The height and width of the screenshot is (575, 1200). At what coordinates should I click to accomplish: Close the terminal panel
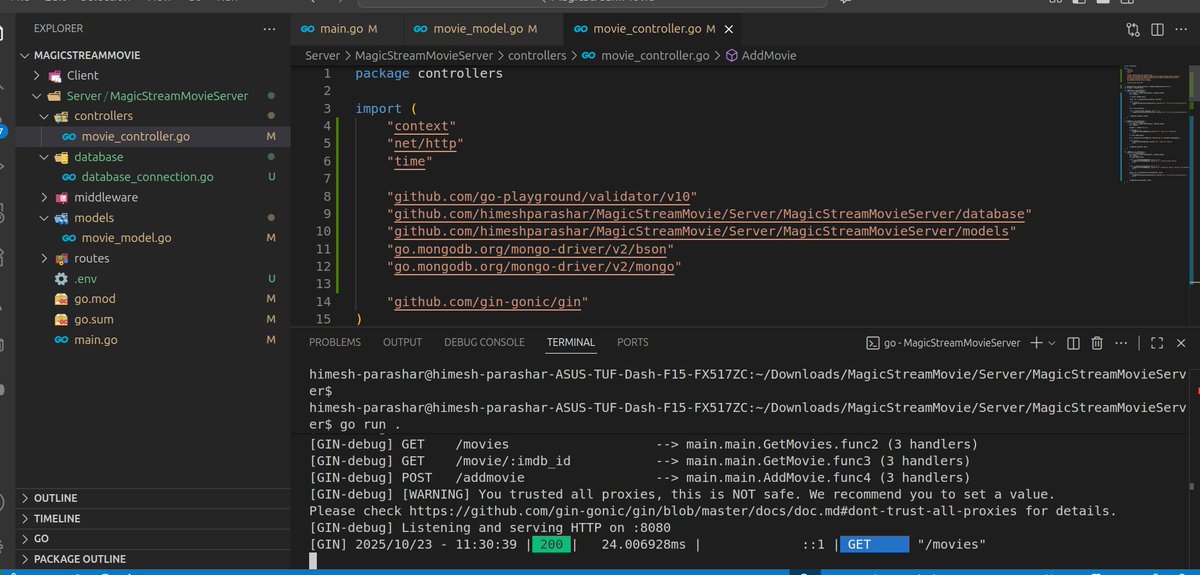[1179, 342]
